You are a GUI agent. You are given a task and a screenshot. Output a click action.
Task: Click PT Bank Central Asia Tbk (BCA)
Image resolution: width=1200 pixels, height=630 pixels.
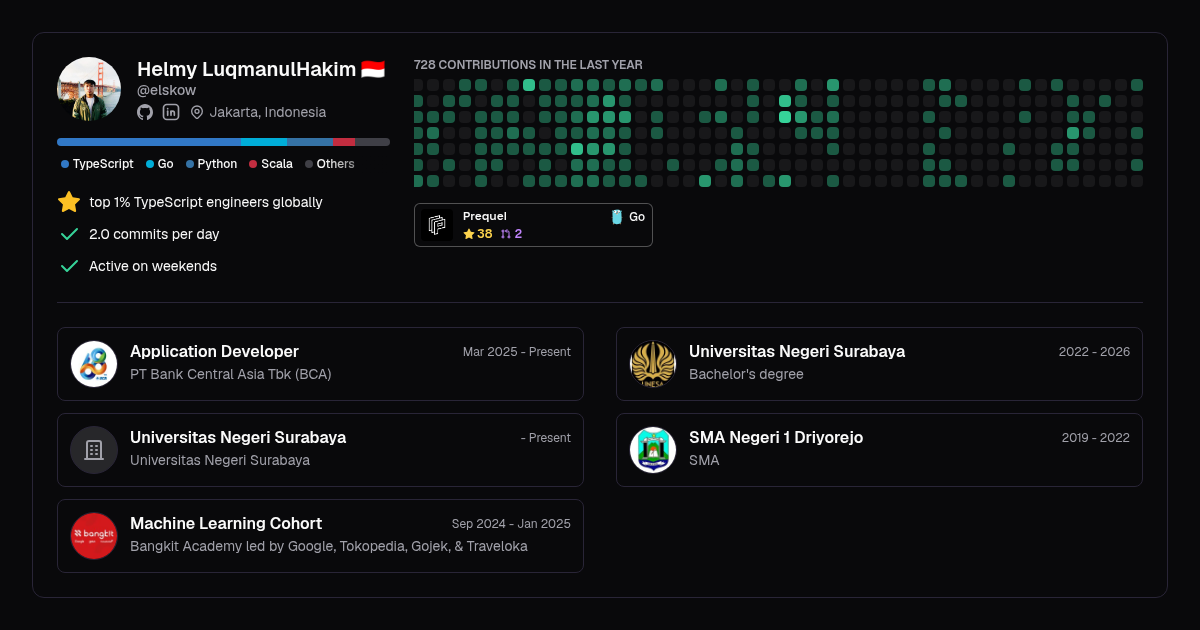(x=231, y=374)
